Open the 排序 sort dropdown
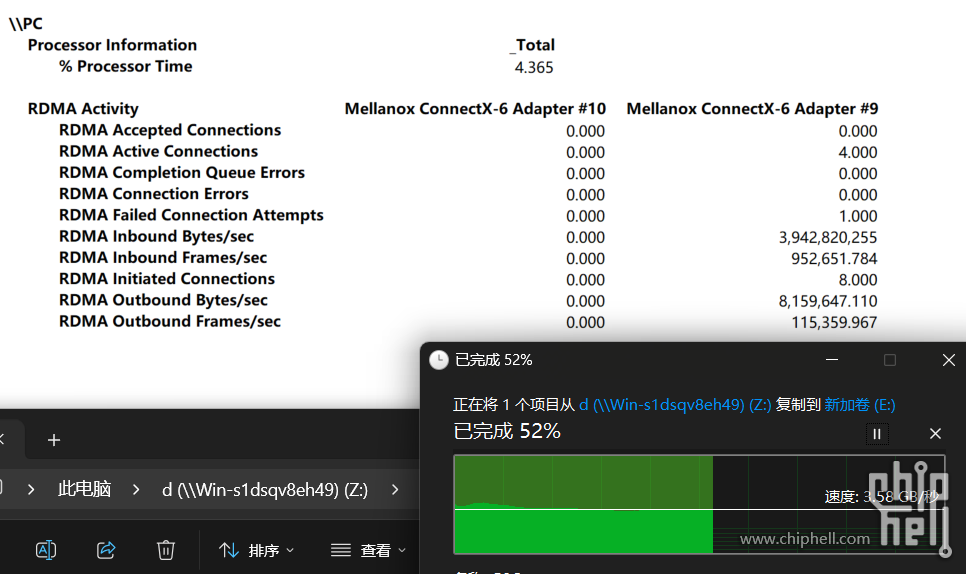The image size is (966, 574). pyautogui.click(x=256, y=550)
